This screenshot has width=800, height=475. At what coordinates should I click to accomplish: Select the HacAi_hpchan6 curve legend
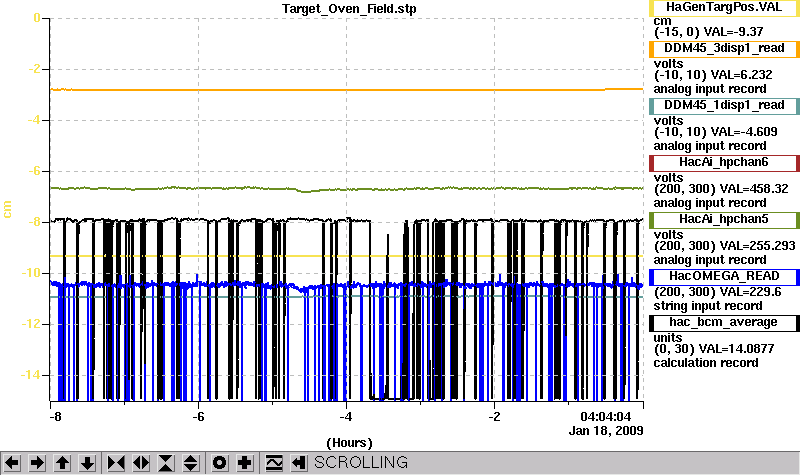click(724, 163)
